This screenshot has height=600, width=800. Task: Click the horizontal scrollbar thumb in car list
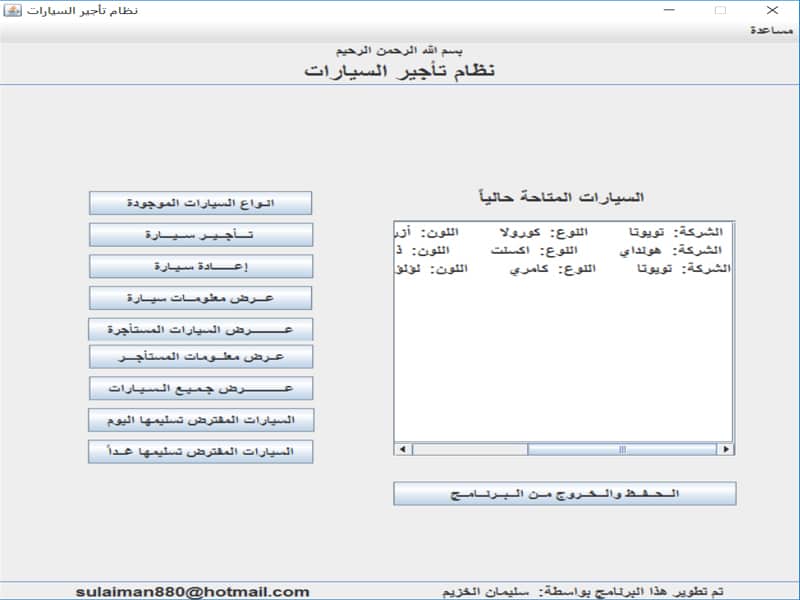(620, 450)
